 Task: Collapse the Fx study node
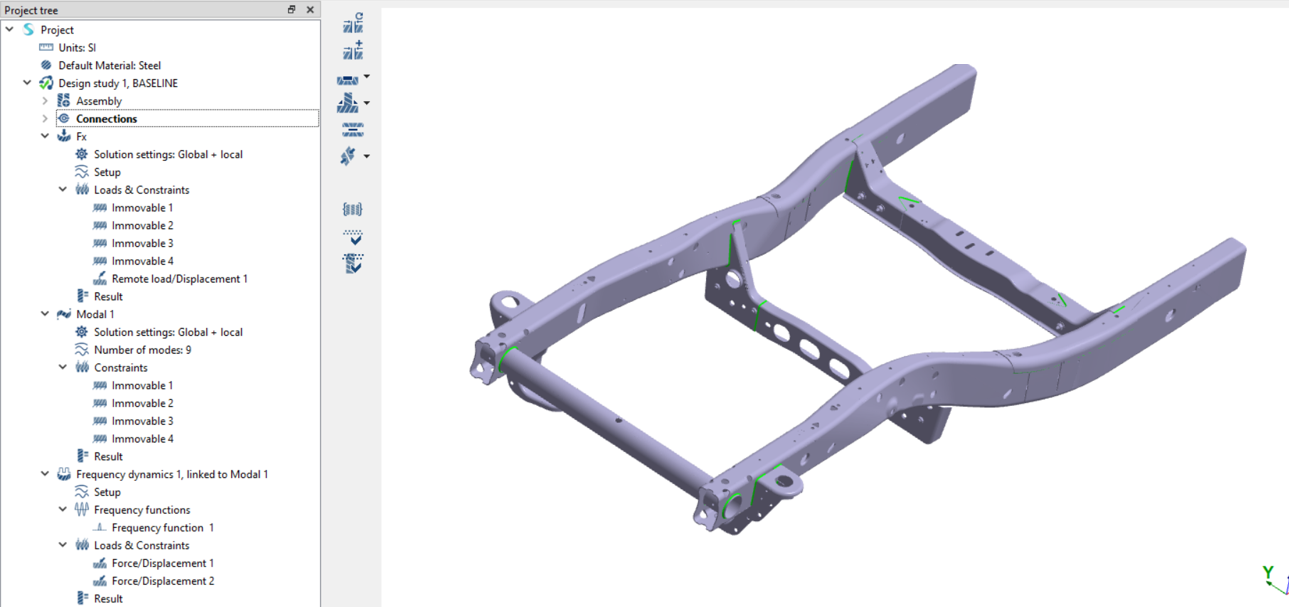coord(45,136)
